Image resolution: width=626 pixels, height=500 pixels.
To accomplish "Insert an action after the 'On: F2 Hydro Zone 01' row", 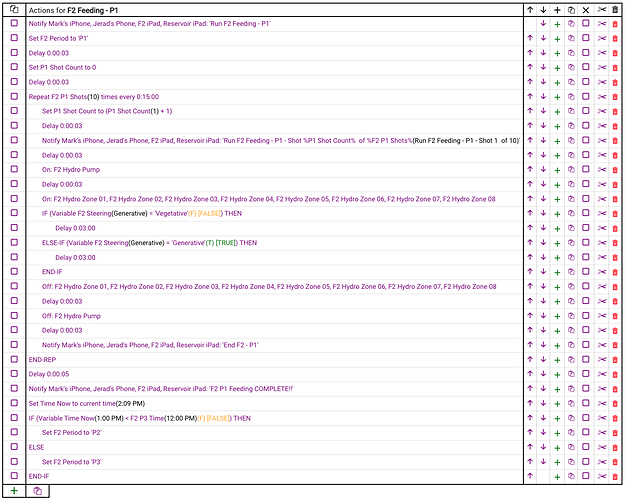I will pos(557,199).
